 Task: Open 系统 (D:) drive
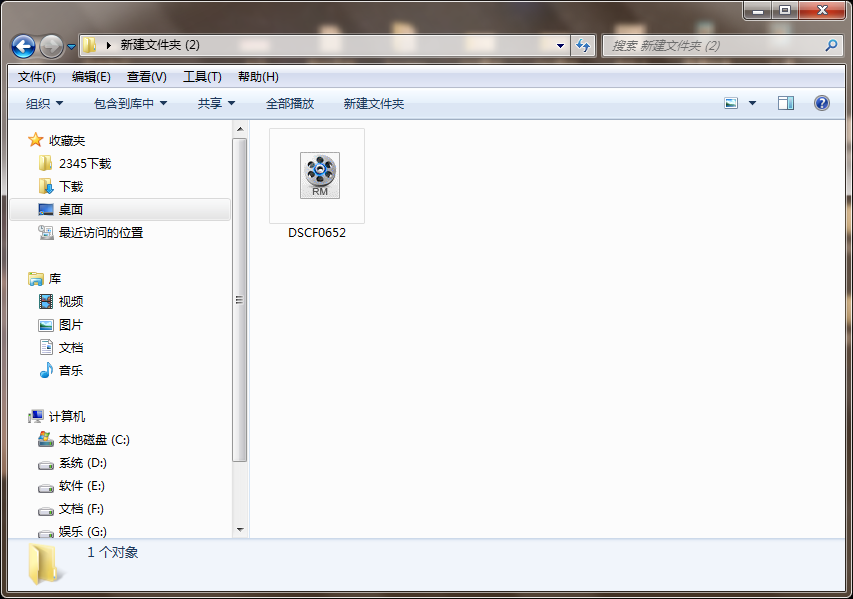click(83, 463)
